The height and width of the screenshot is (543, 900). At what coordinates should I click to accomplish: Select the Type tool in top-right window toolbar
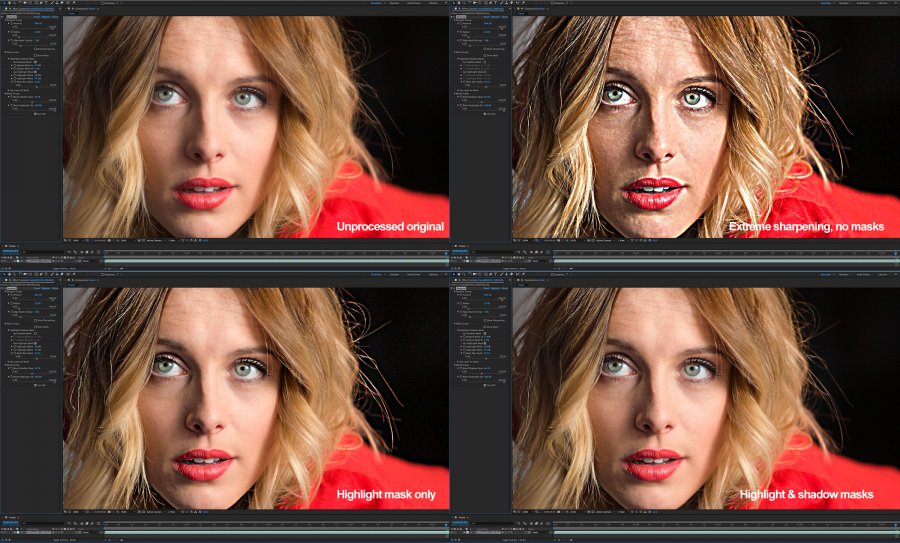click(x=496, y=3)
